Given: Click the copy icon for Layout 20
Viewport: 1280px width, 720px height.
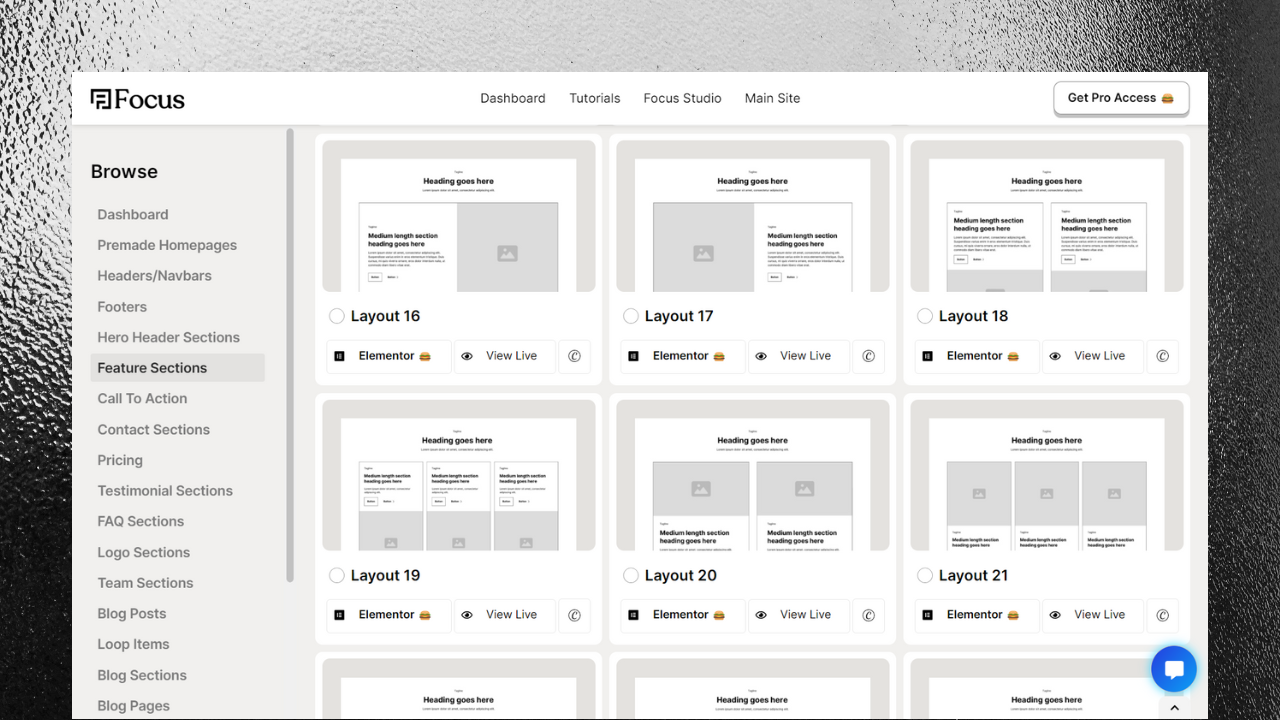Looking at the screenshot, I should tap(869, 615).
